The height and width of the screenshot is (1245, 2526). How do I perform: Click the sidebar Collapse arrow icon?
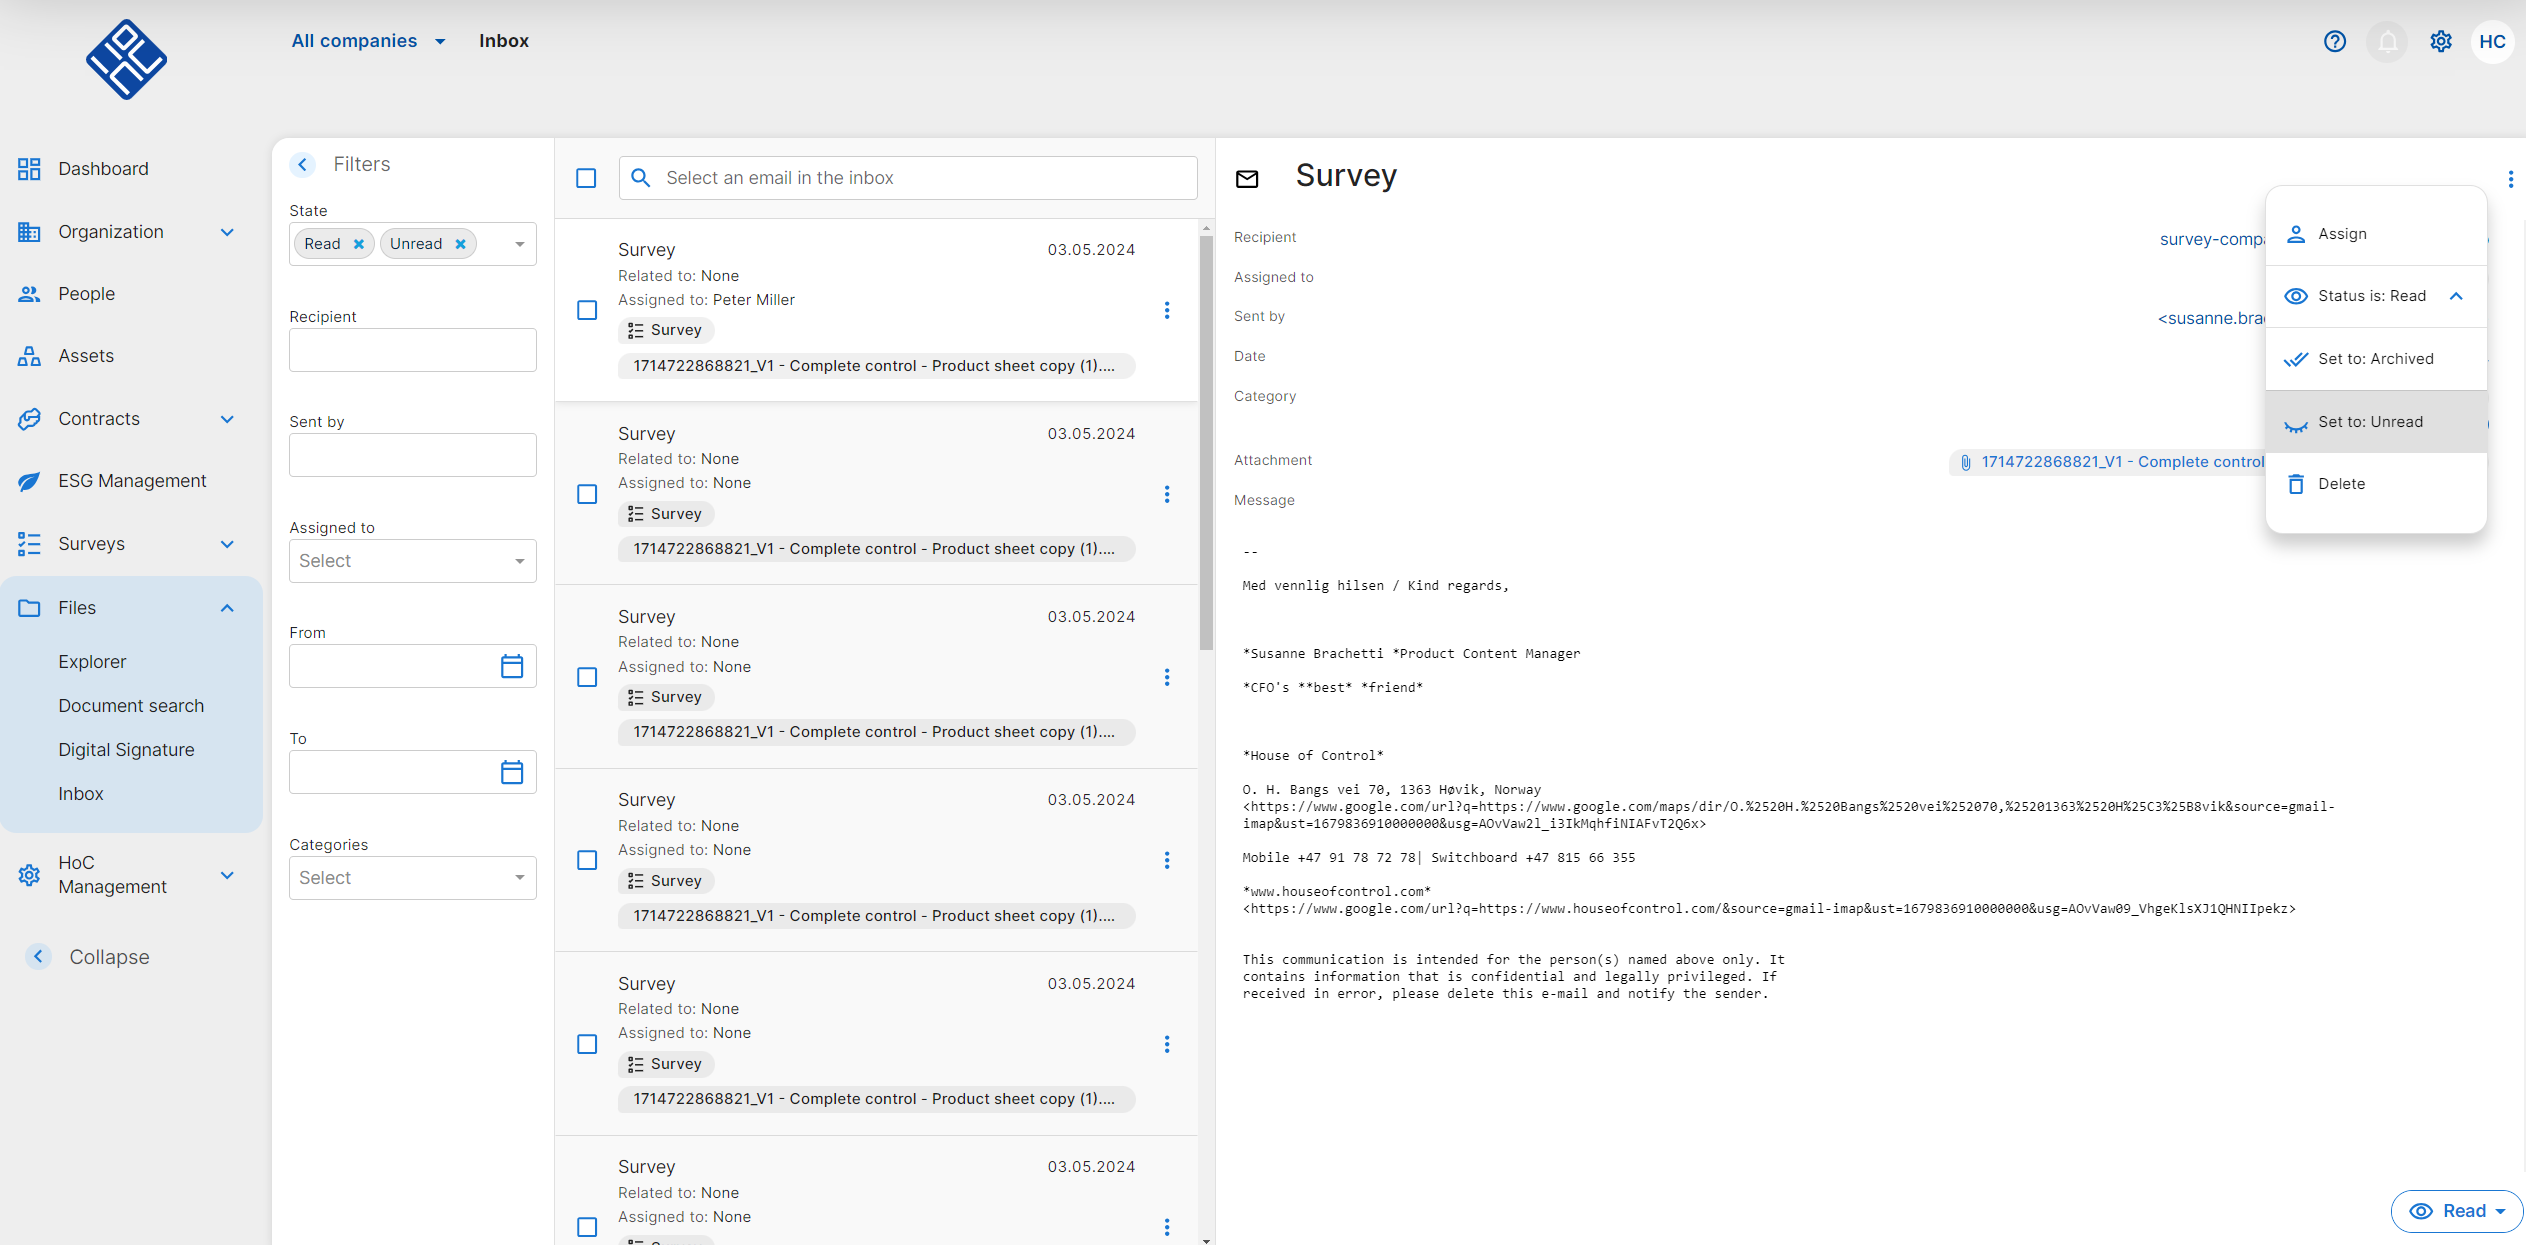38,956
